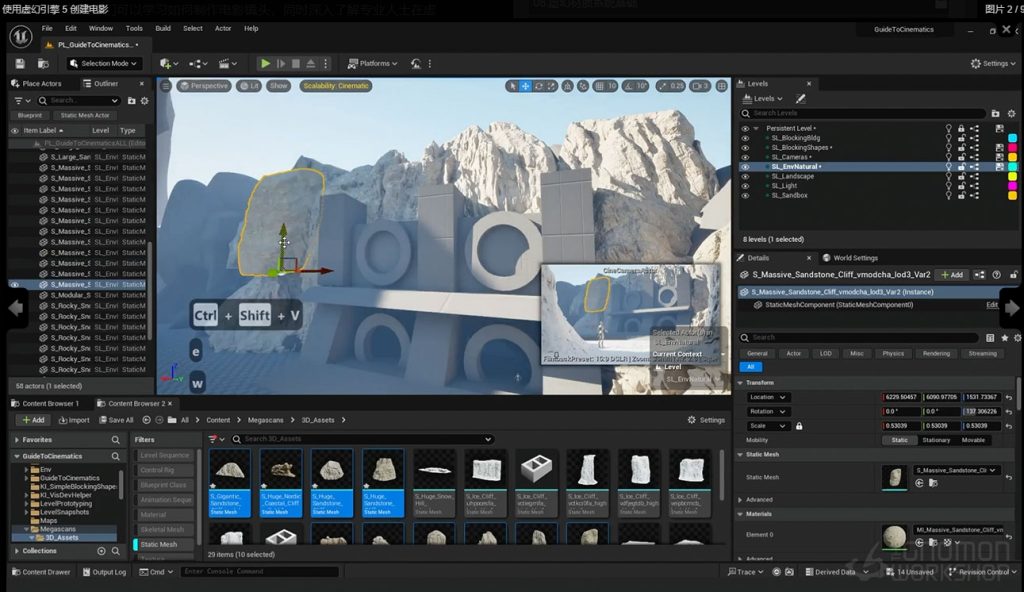This screenshot has width=1024, height=592.
Task: Click the Search Levels input field
Action: [862, 114]
